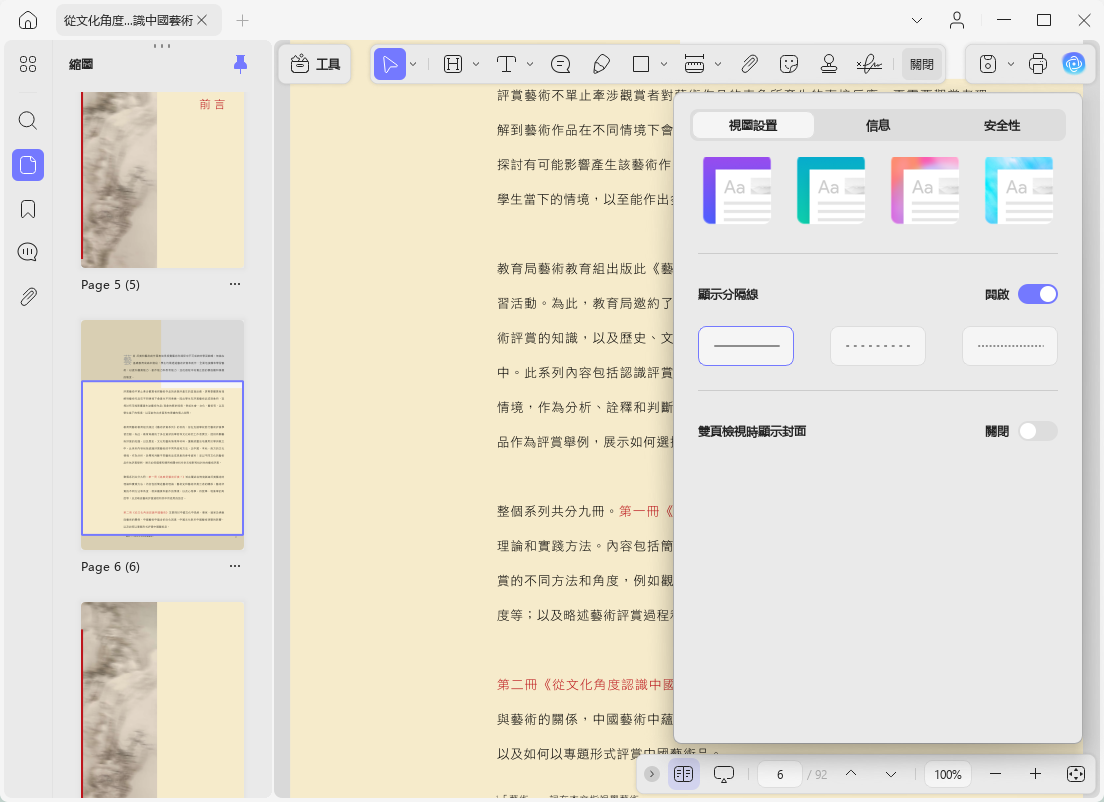
Task: Expand the text tool dropdown arrow
Action: 530,64
